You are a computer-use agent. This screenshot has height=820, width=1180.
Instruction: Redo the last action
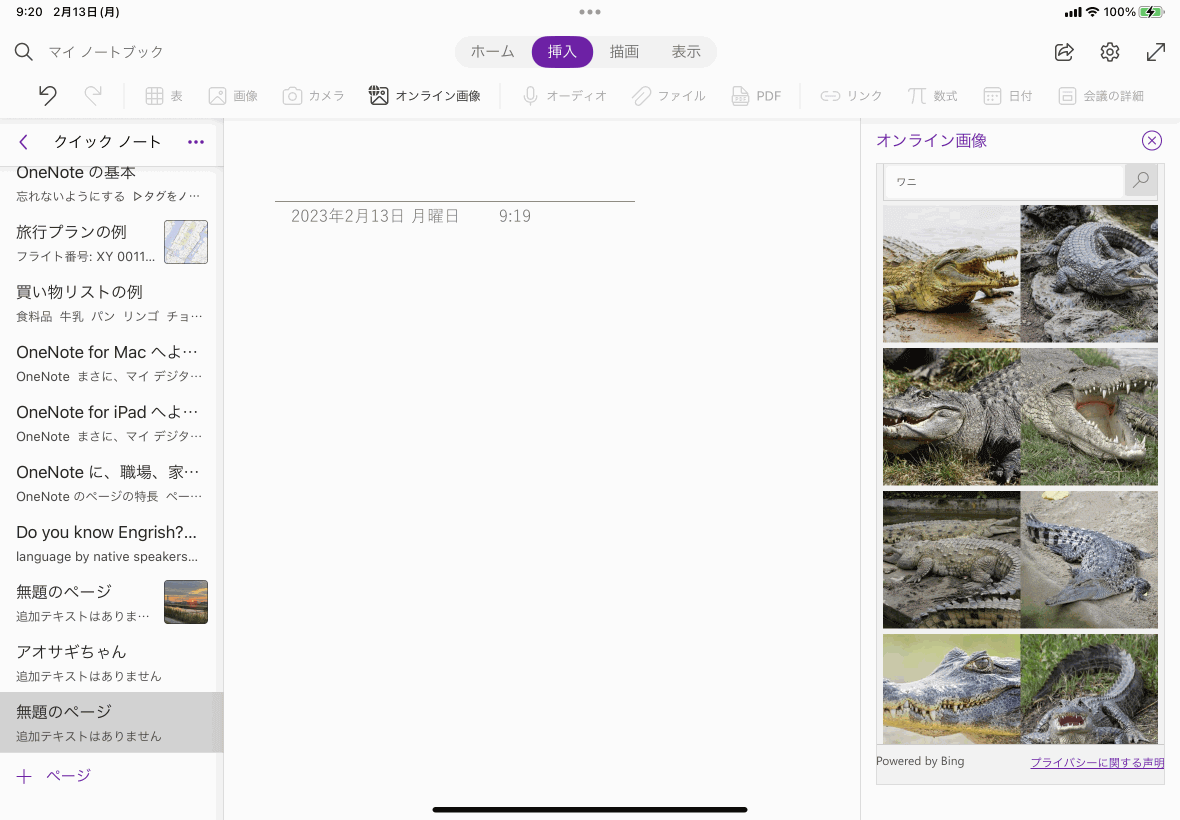(93, 96)
